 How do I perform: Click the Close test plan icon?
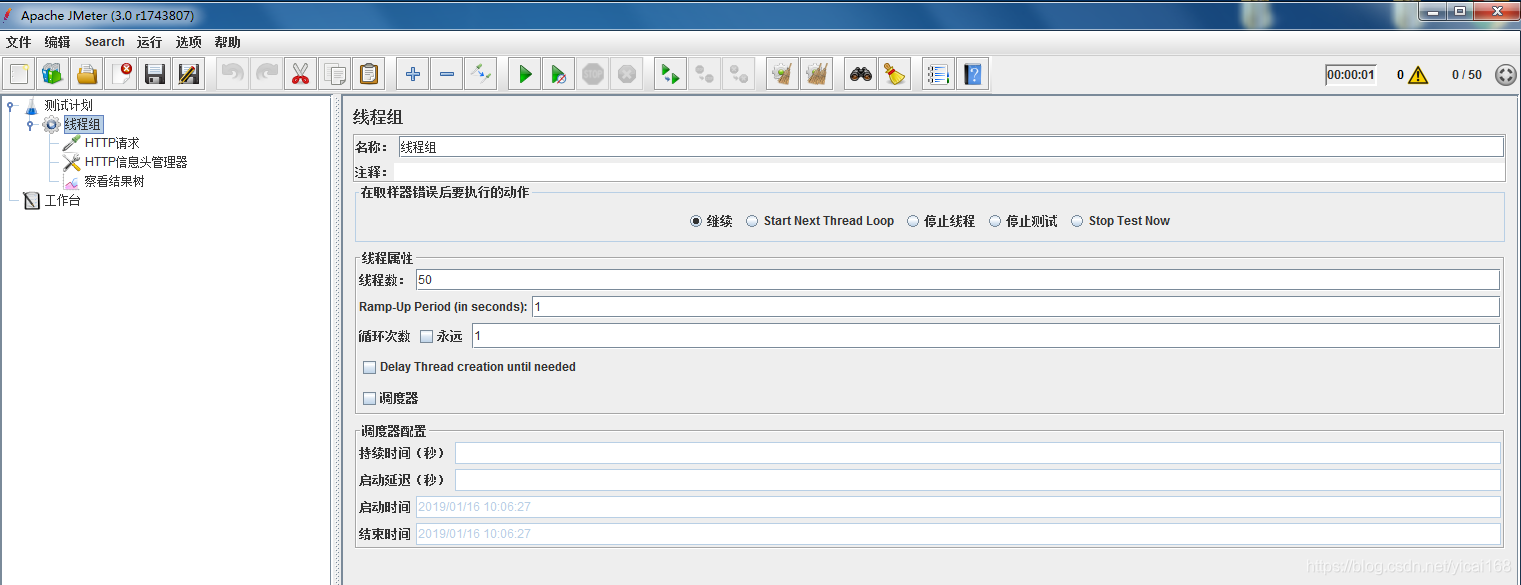coord(121,74)
